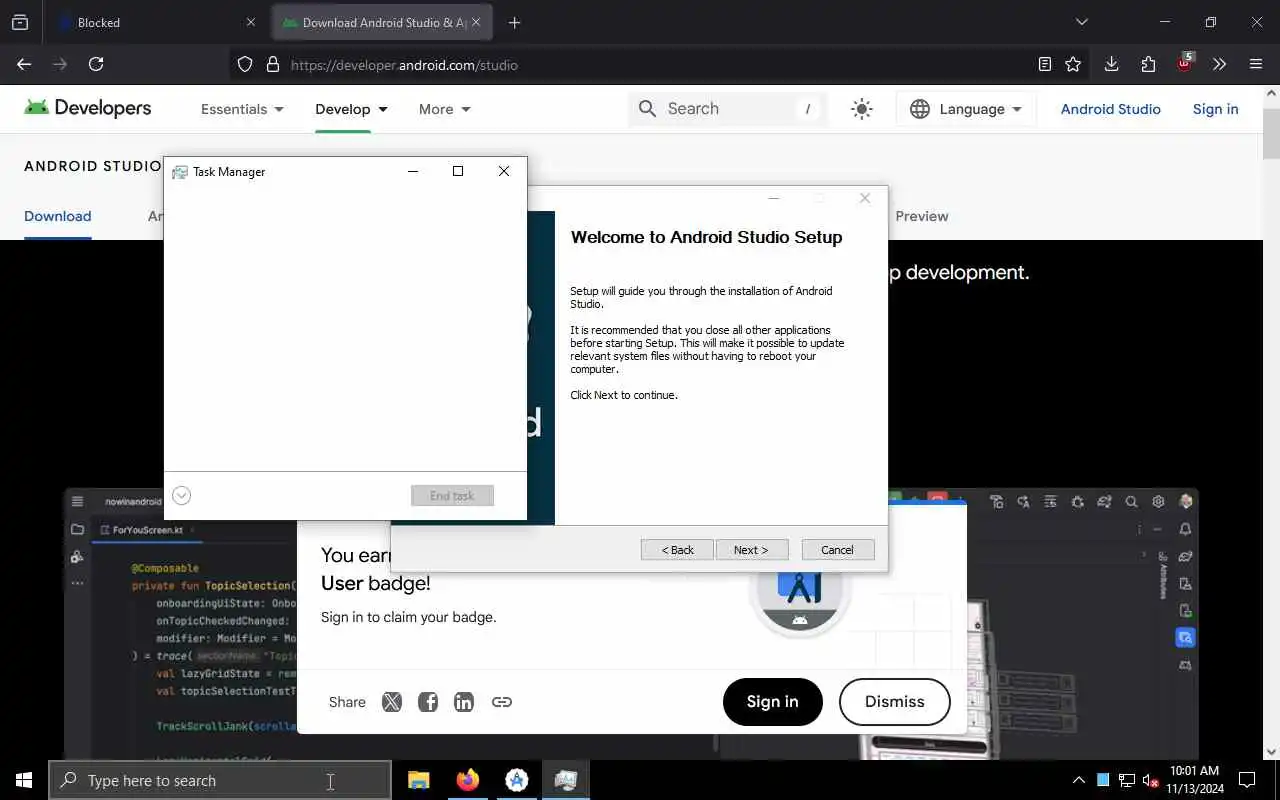
Task: Switch to Android Studio taskbar icon
Action: click(517, 780)
